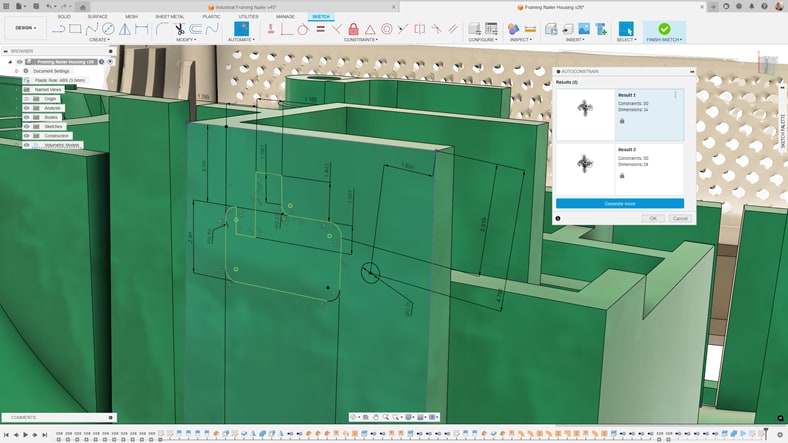Open the Create dropdown menu
788x443 pixels.
100,40
